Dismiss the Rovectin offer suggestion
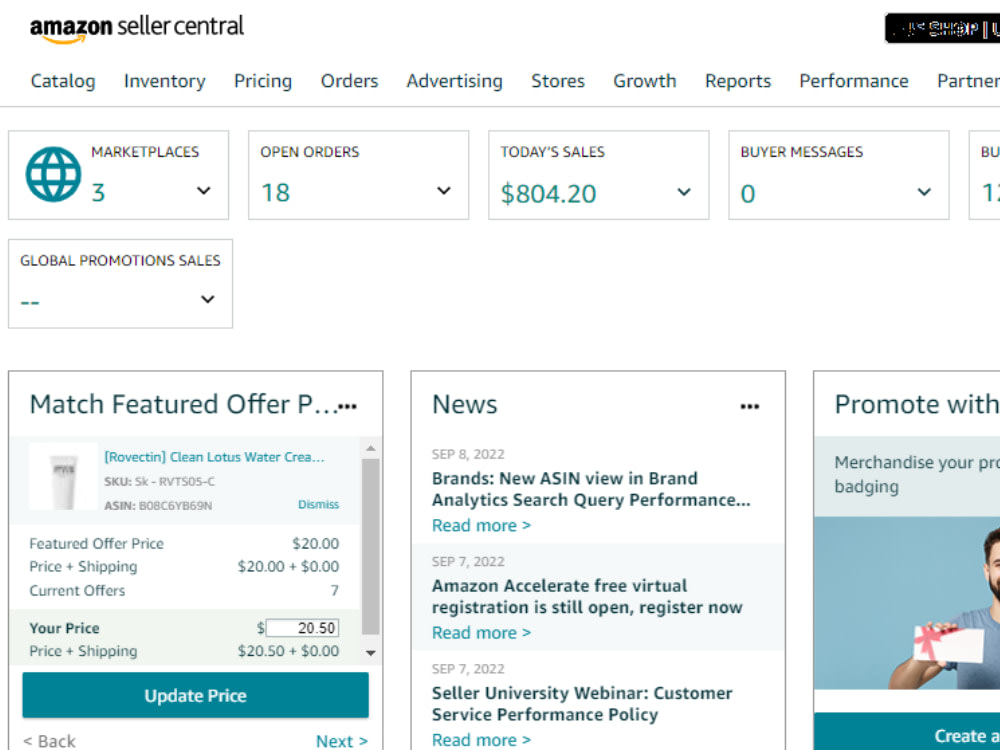 click(x=318, y=504)
